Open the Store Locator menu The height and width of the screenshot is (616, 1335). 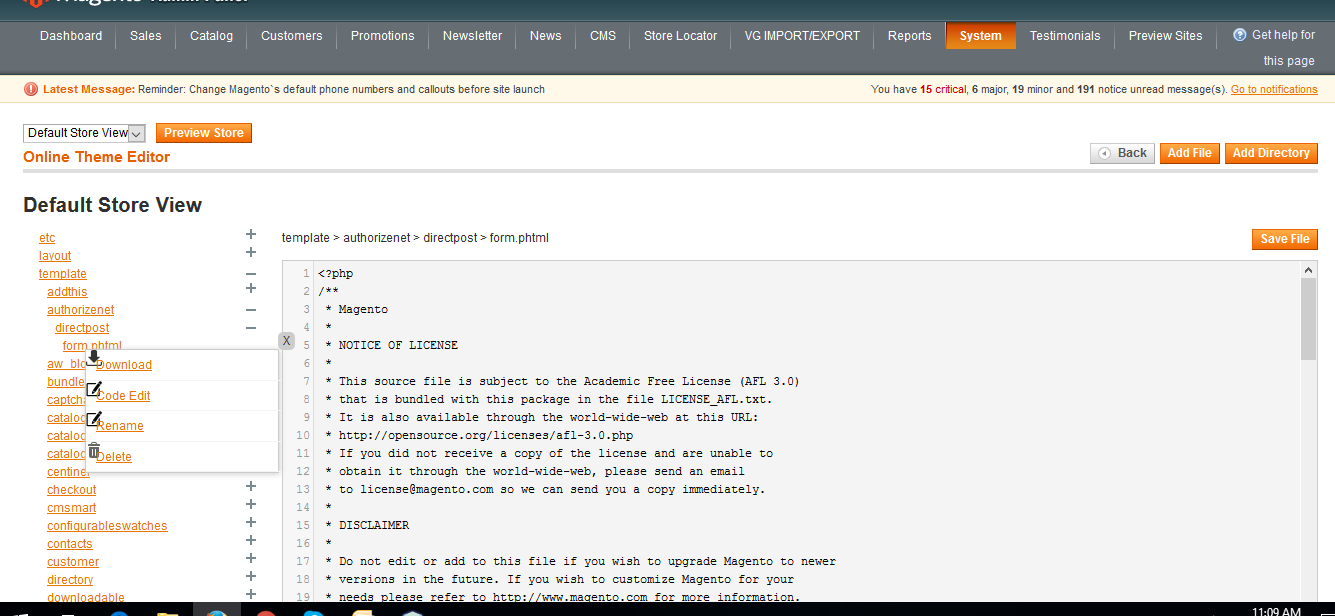680,36
